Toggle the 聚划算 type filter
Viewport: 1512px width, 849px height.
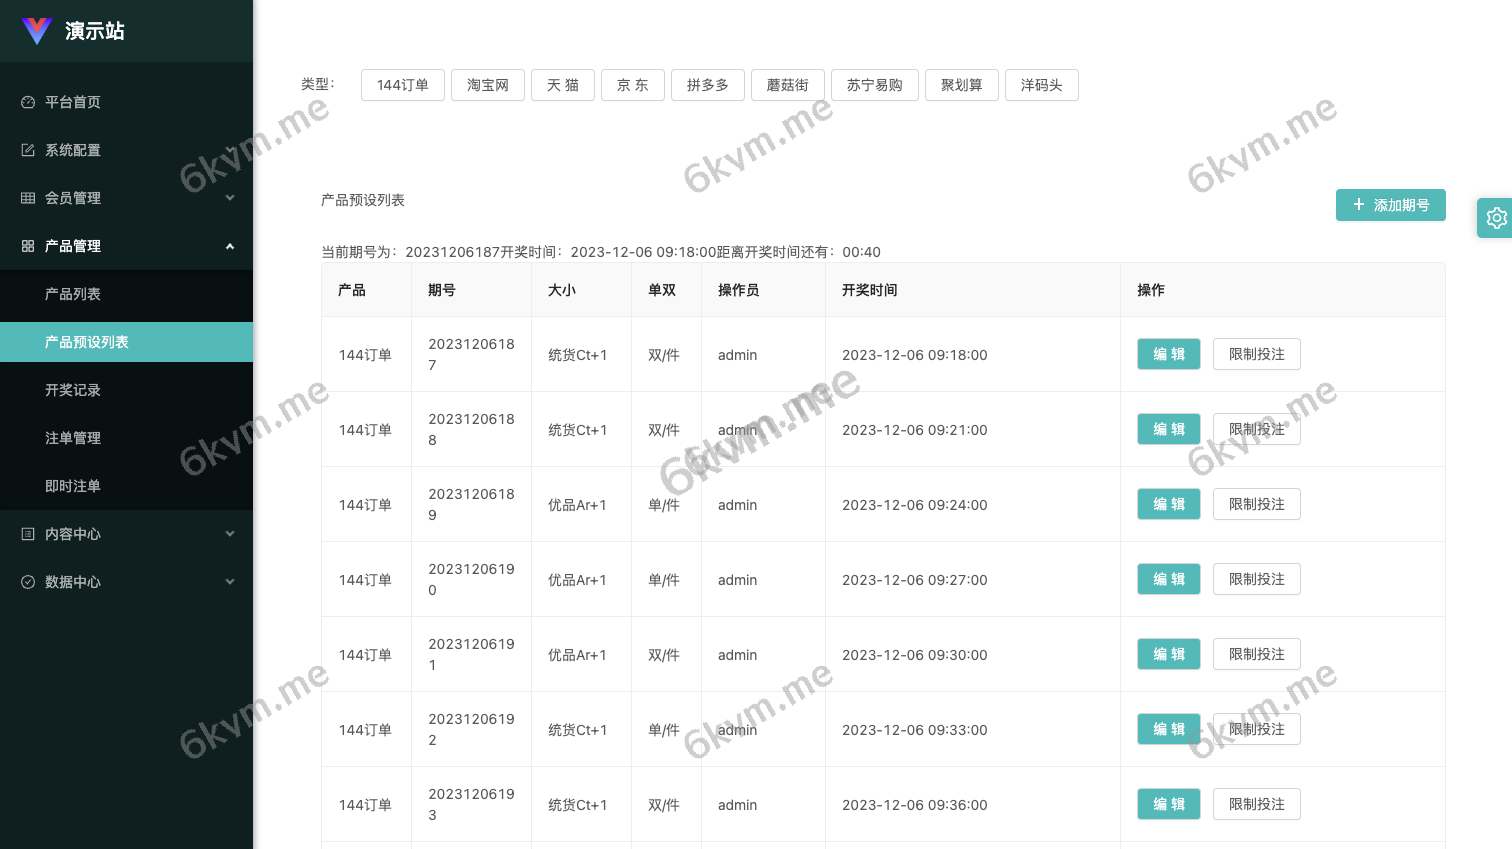click(961, 85)
